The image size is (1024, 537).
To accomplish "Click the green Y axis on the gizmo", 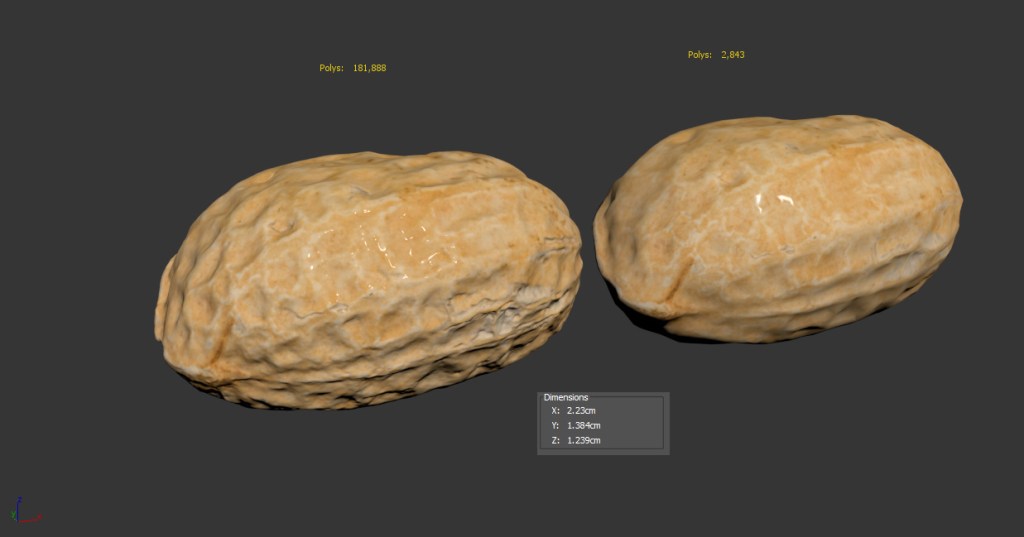I will point(15,515).
